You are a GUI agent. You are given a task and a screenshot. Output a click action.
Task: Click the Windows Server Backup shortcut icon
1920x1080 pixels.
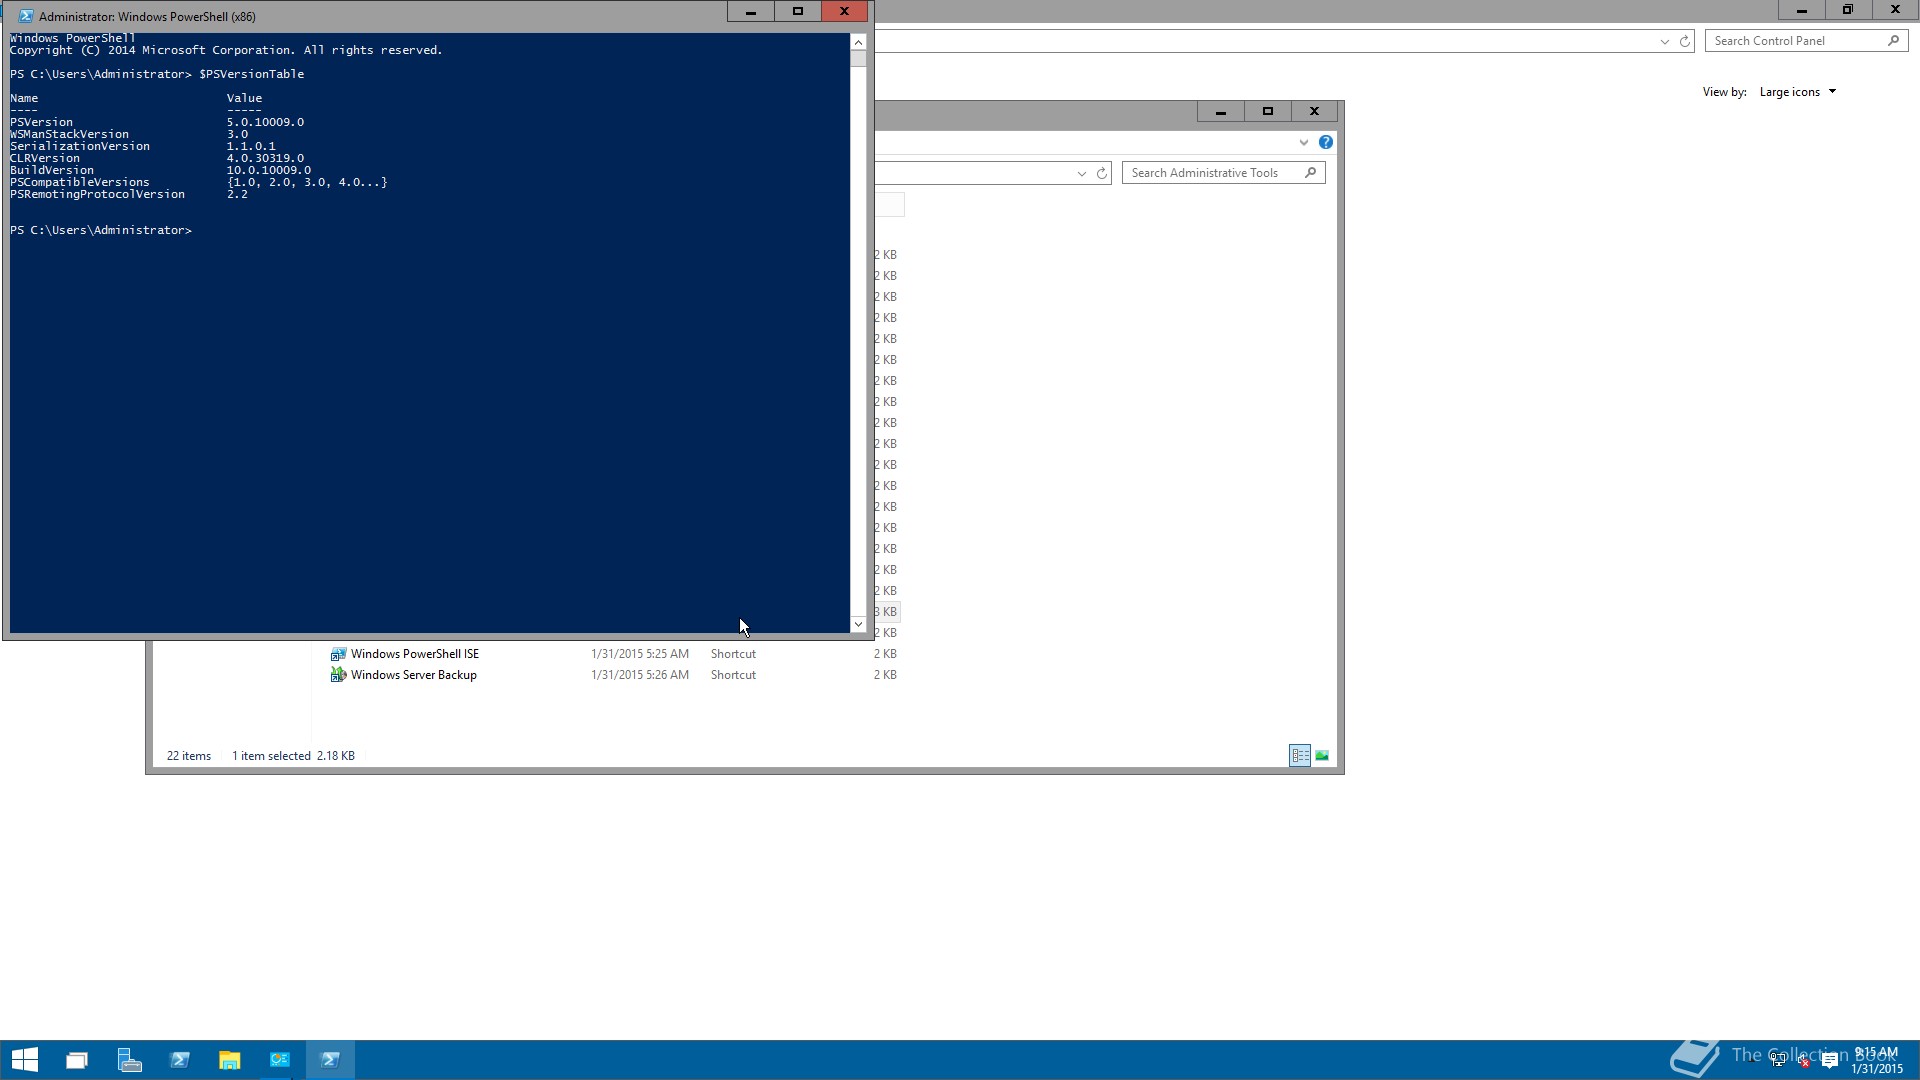(338, 675)
